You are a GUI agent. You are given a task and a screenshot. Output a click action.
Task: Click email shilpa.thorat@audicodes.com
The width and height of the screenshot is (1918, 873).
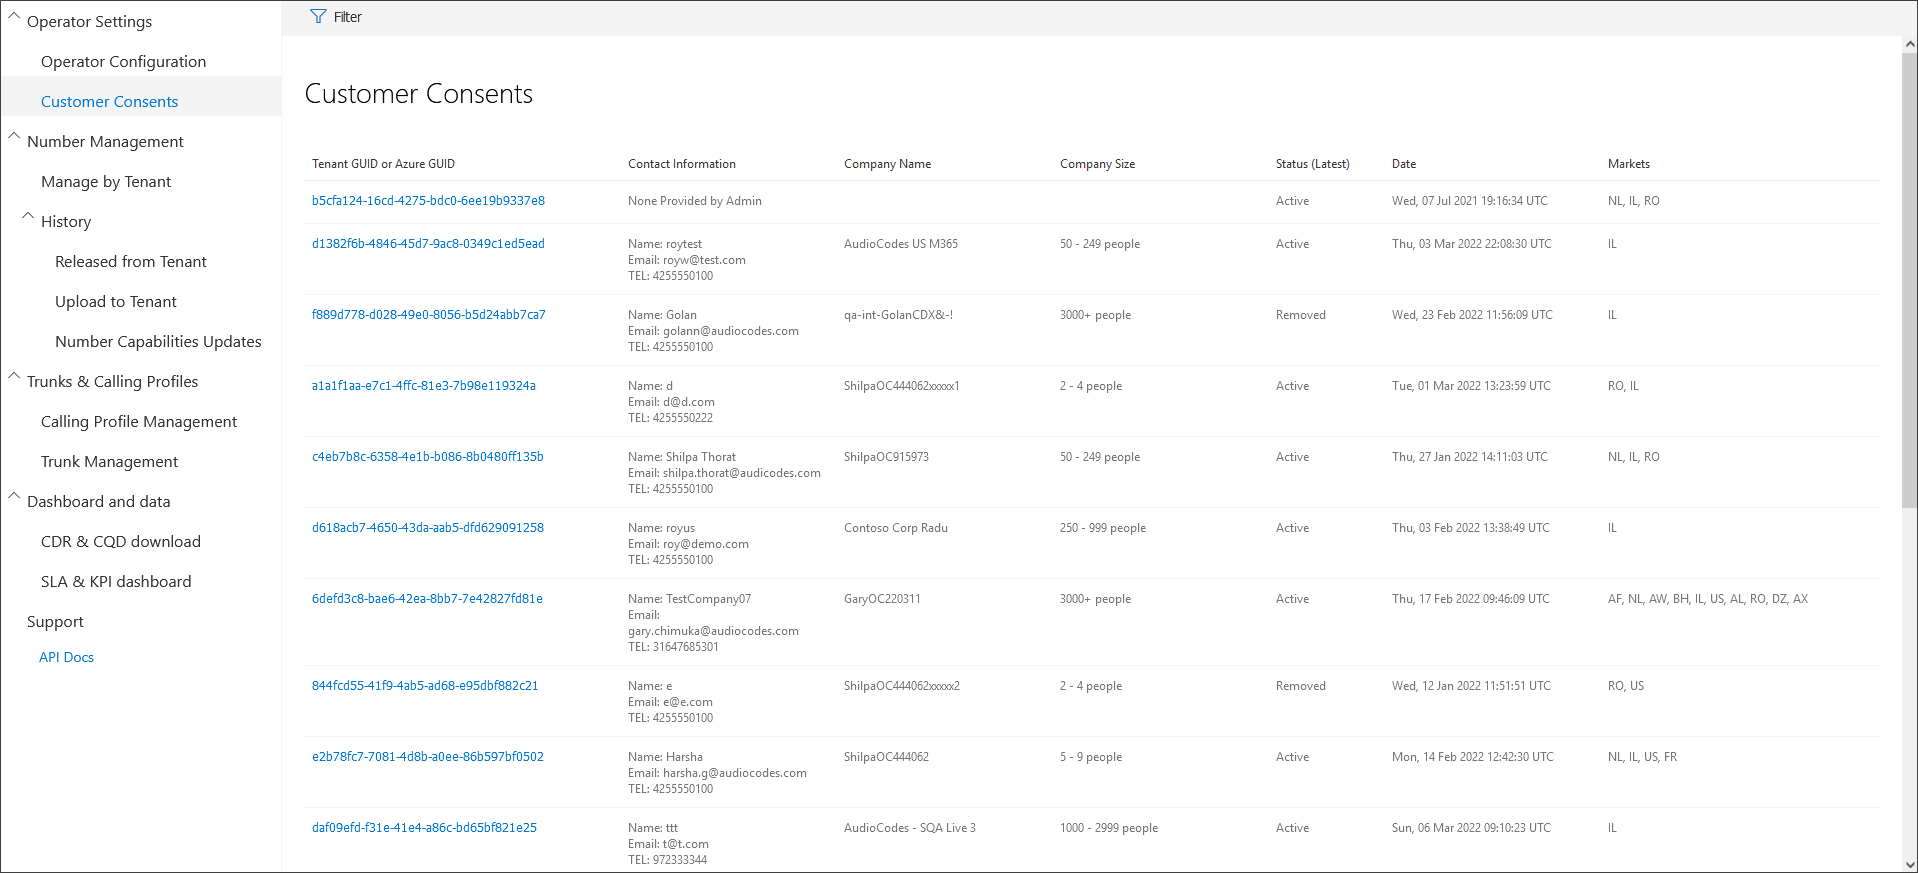pyautogui.click(x=742, y=473)
